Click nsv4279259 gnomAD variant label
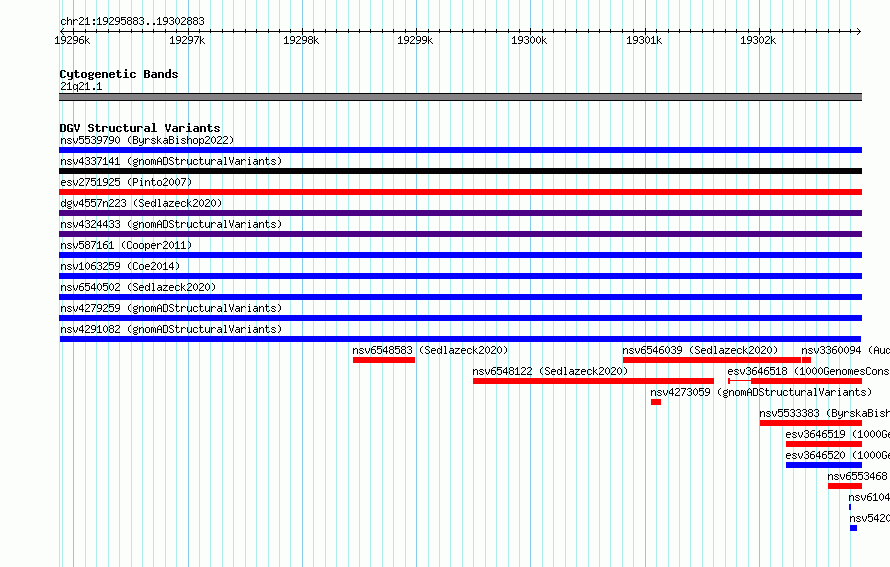 [x=171, y=308]
